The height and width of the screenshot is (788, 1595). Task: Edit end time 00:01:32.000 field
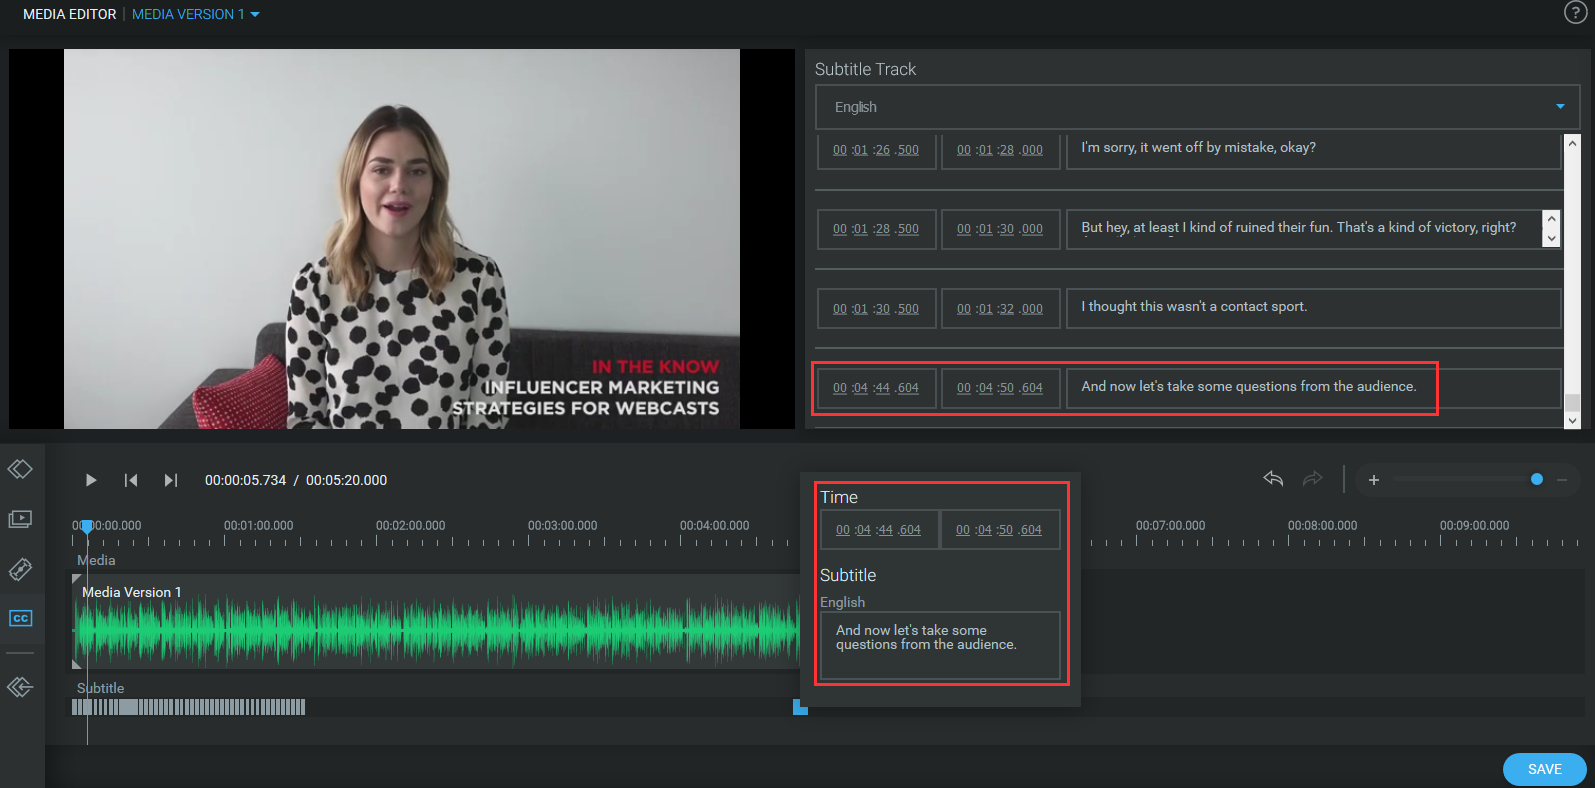pos(1000,309)
